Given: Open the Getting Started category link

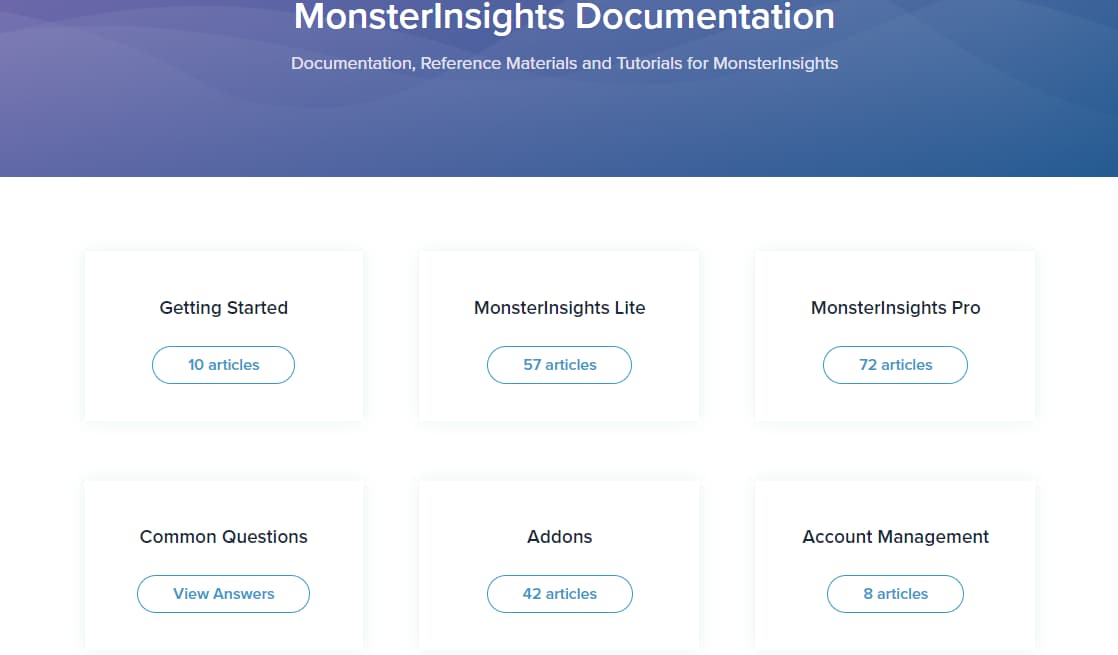Looking at the screenshot, I should coord(223,308).
